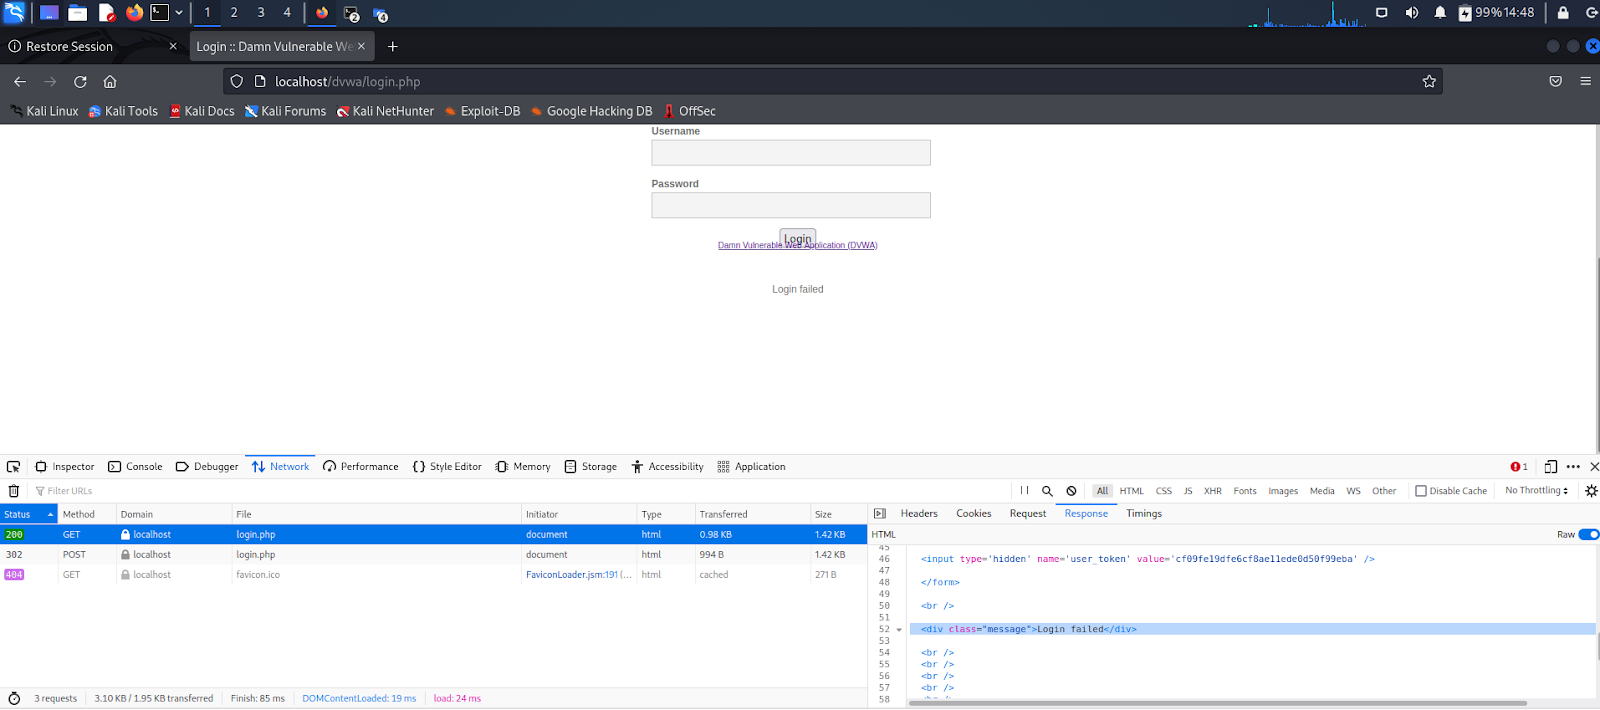Click error count badge in devtools
Image resolution: width=1600 pixels, height=710 pixels.
(x=1519, y=467)
